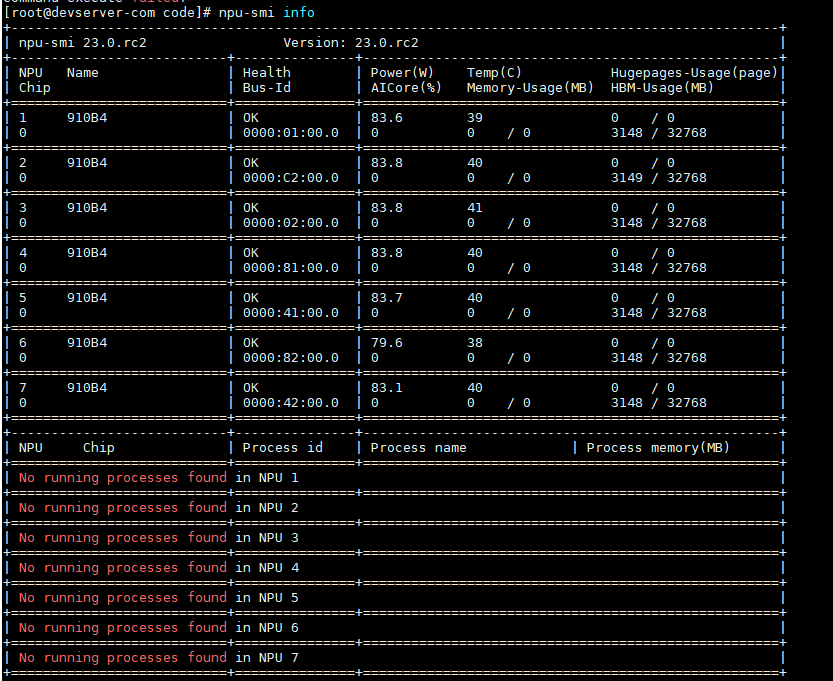Click the 'Health' column header
Image resolution: width=833 pixels, height=681 pixels.
coord(267,73)
